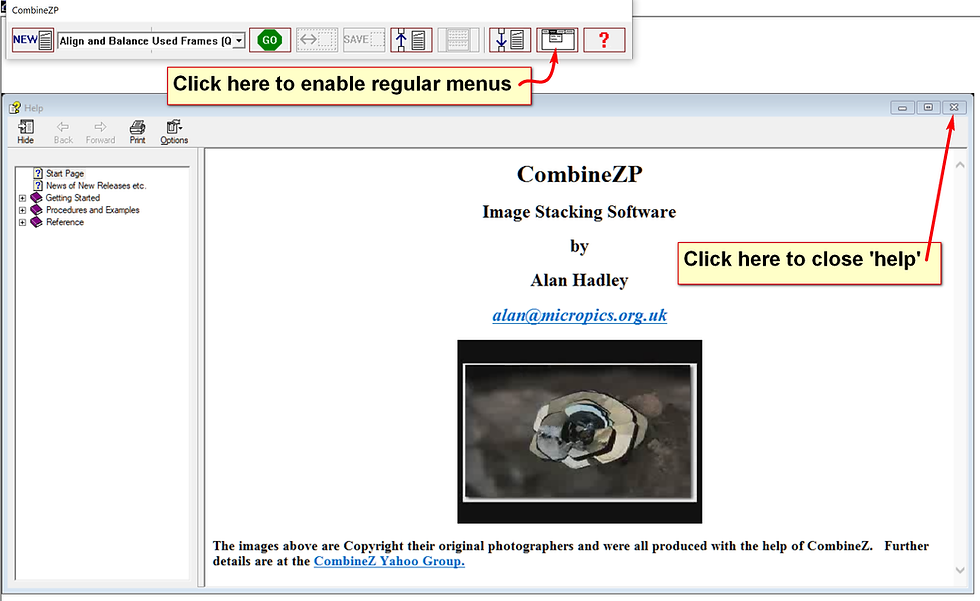Click the red question mark help icon
Viewport: 980px width, 601px height.
(x=604, y=40)
